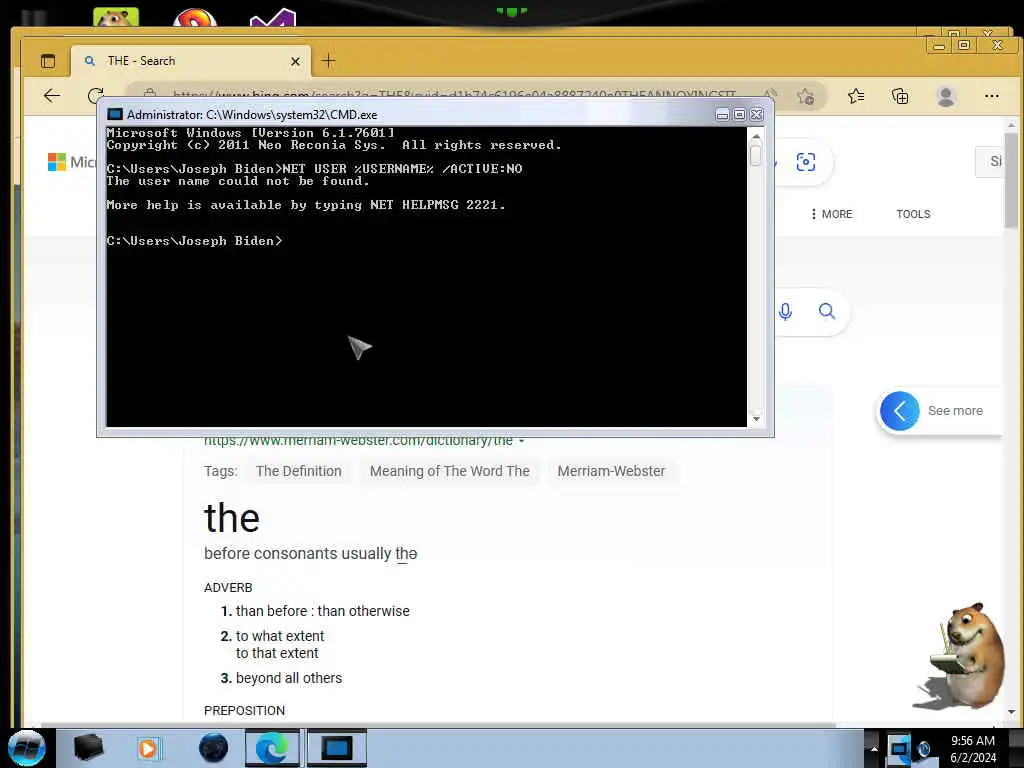
Task: Click the 'PREPOSITION' label
Action: [x=244, y=711]
